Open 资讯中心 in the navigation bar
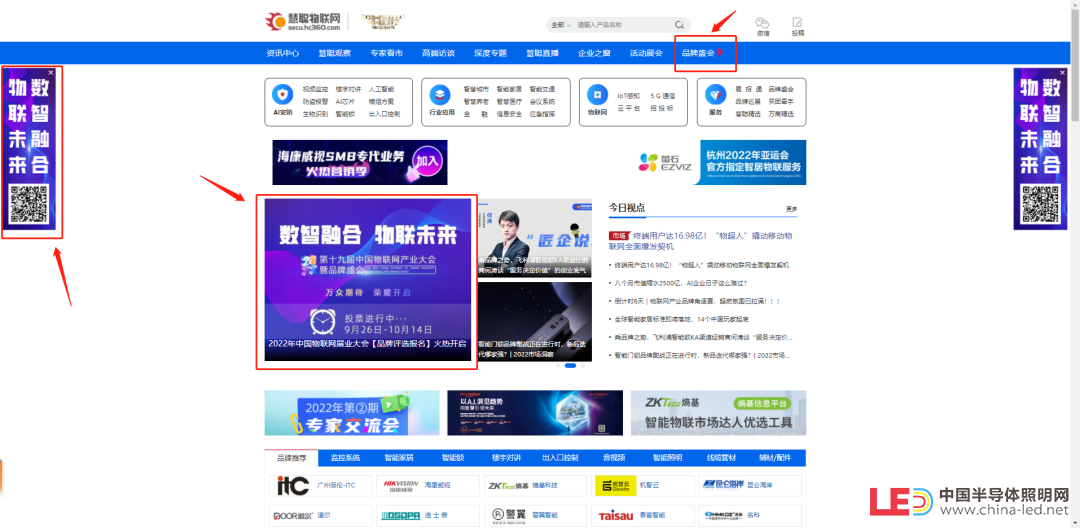Viewport: 1080px width, 528px height. pos(283,53)
